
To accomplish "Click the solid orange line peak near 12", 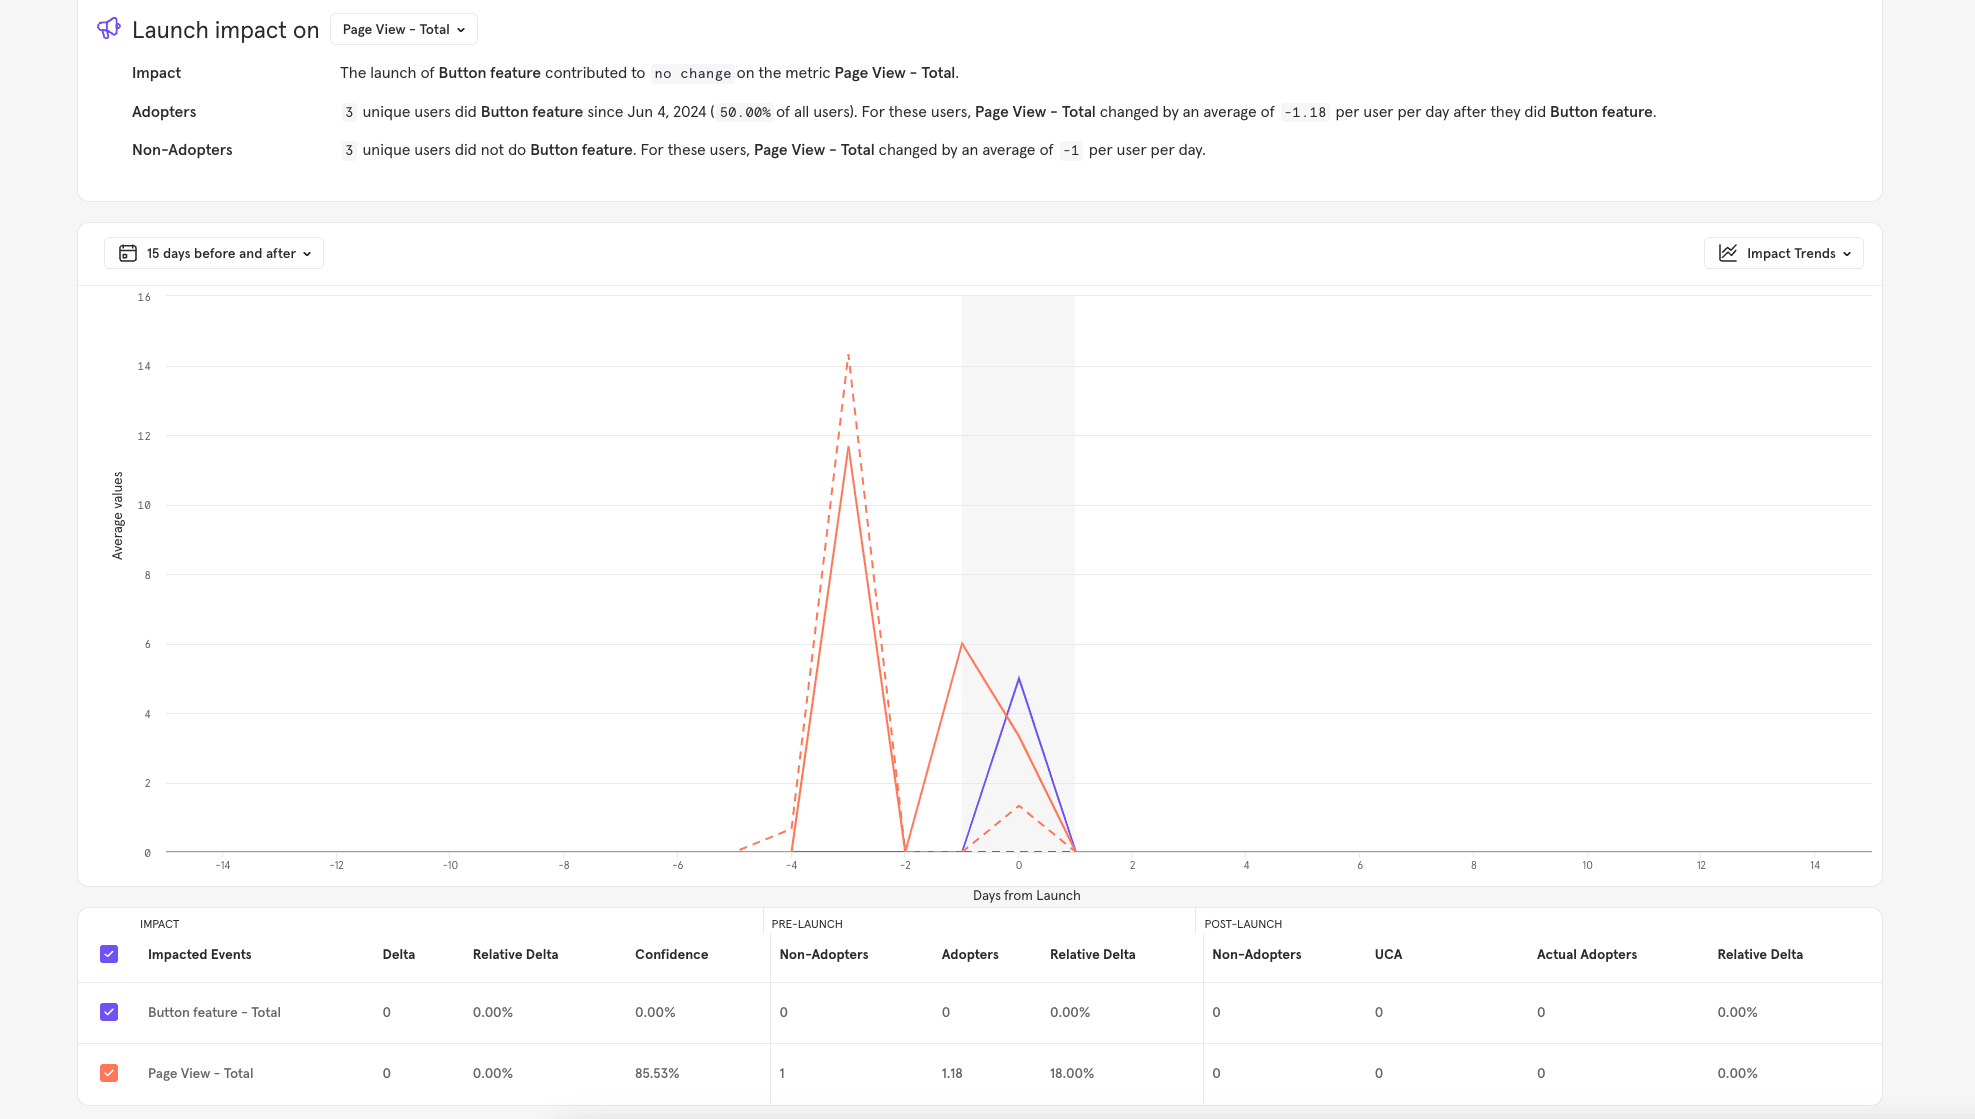I will 848,447.
